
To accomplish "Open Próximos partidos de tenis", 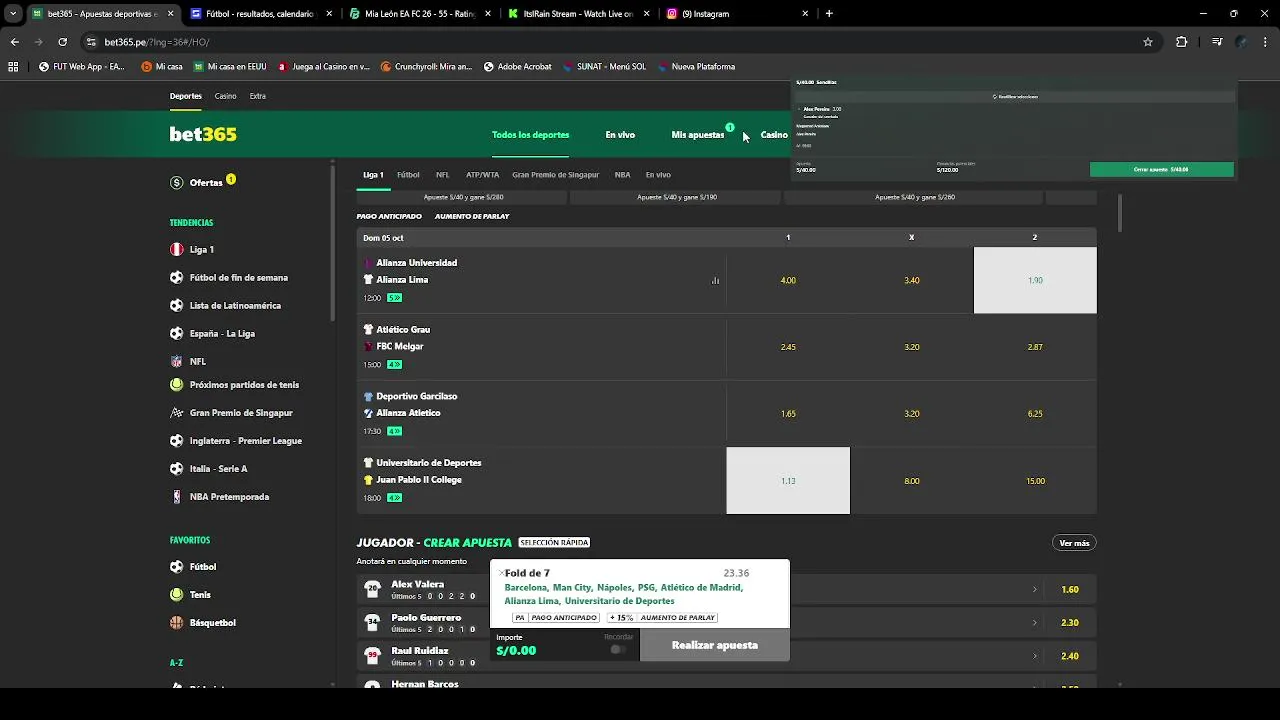I will pyautogui.click(x=244, y=385).
